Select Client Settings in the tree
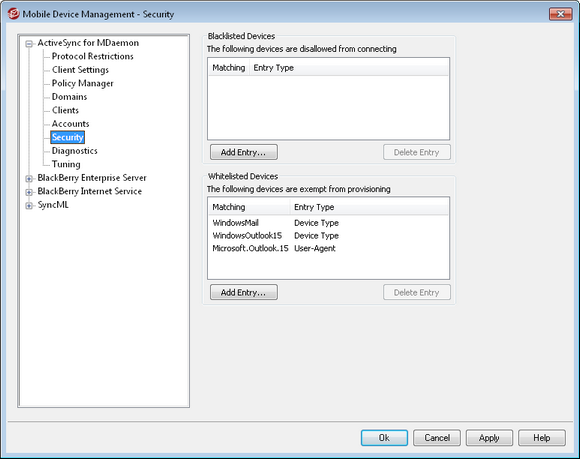 tap(80, 70)
